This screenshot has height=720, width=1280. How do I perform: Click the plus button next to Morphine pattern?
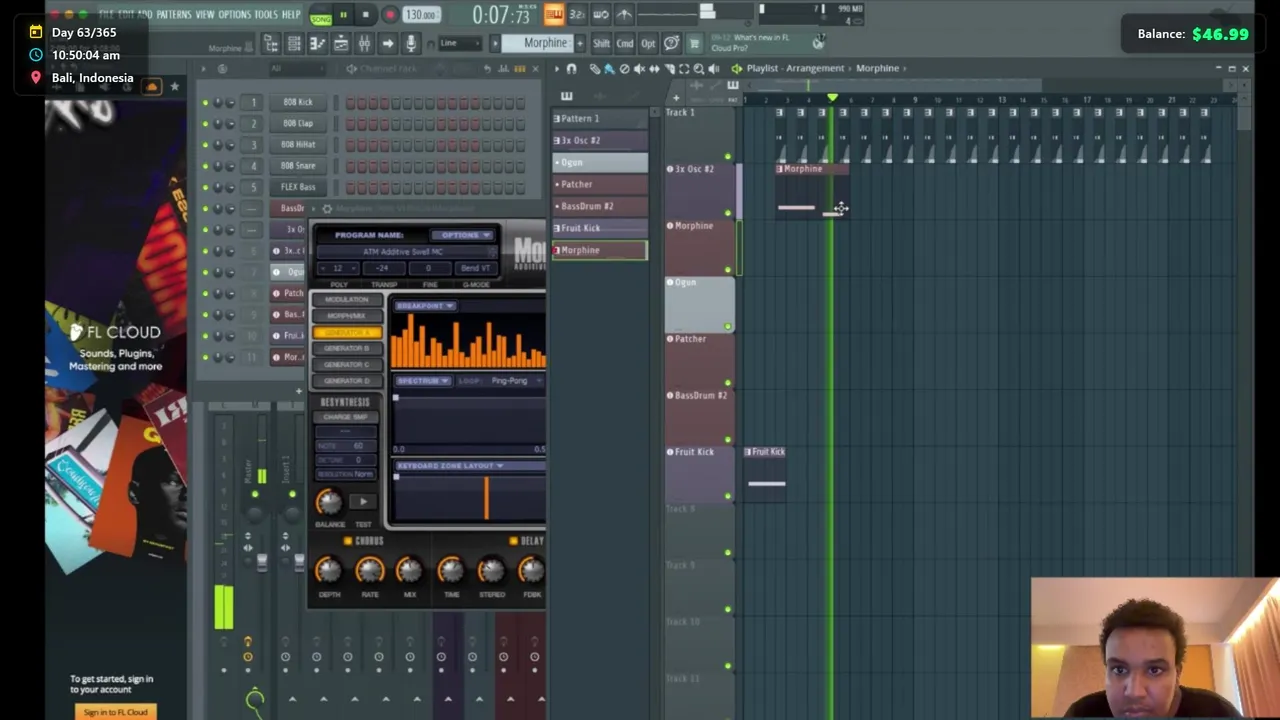point(580,43)
